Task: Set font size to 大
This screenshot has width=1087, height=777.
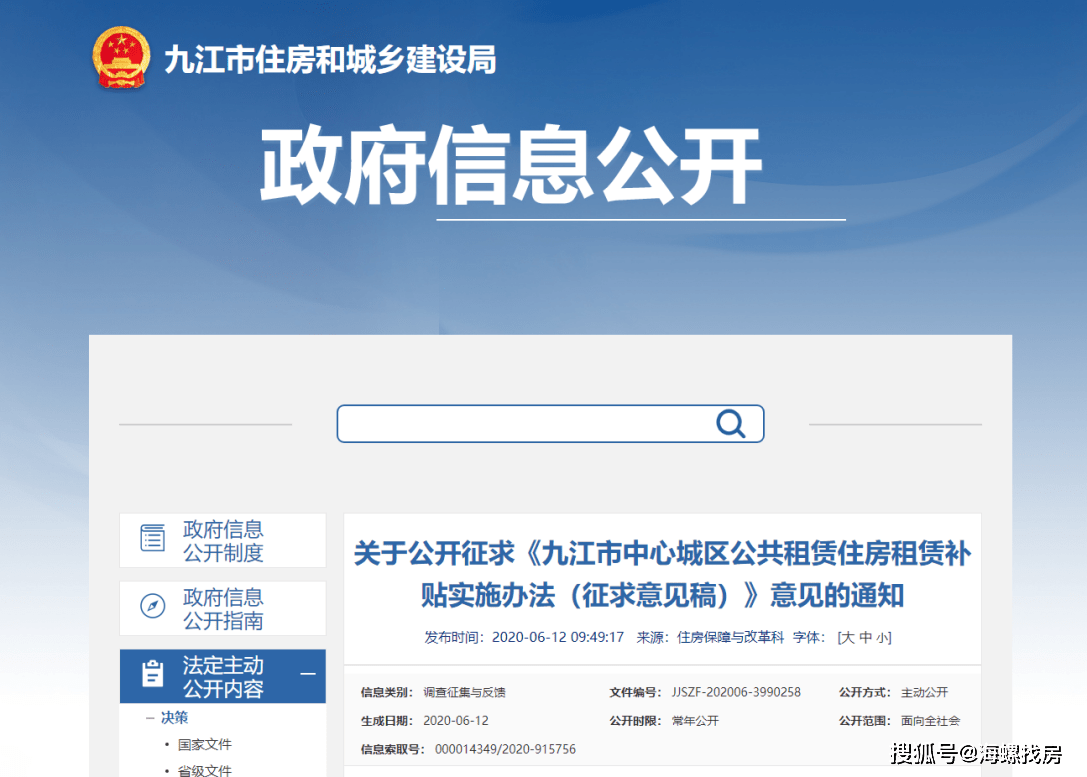Action: click(x=848, y=638)
